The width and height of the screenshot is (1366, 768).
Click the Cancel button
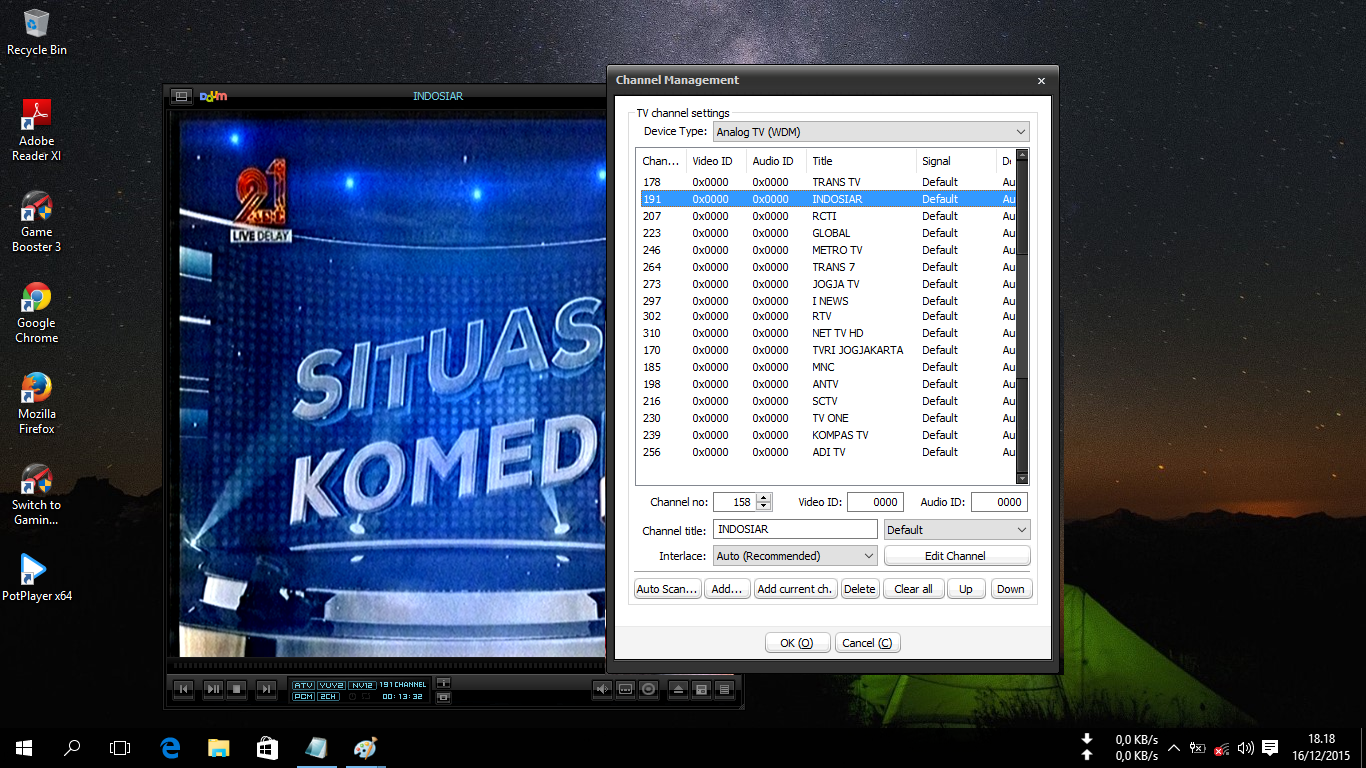click(x=867, y=643)
